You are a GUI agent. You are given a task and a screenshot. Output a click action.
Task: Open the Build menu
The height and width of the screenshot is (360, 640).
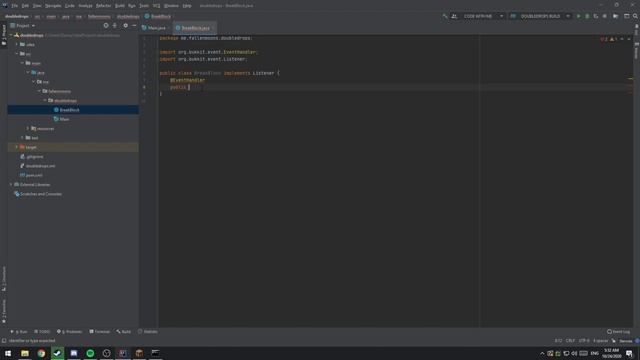point(120,6)
